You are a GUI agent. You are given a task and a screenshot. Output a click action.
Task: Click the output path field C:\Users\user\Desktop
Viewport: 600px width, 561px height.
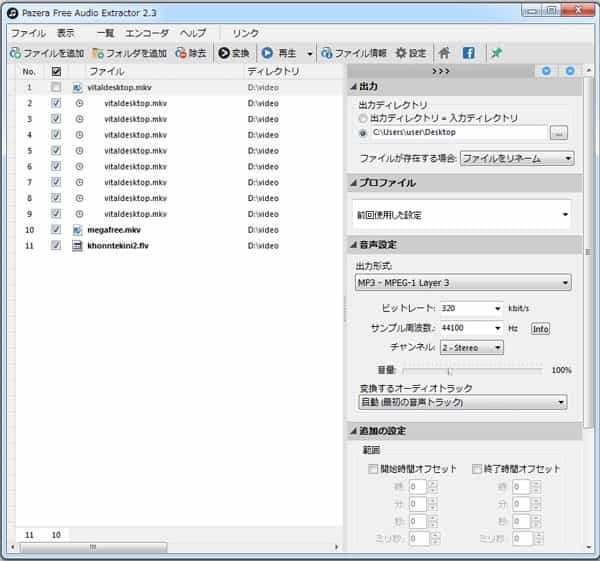(458, 133)
